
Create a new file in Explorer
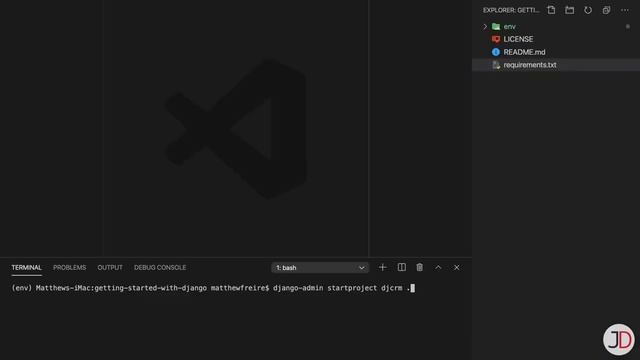pyautogui.click(x=551, y=10)
